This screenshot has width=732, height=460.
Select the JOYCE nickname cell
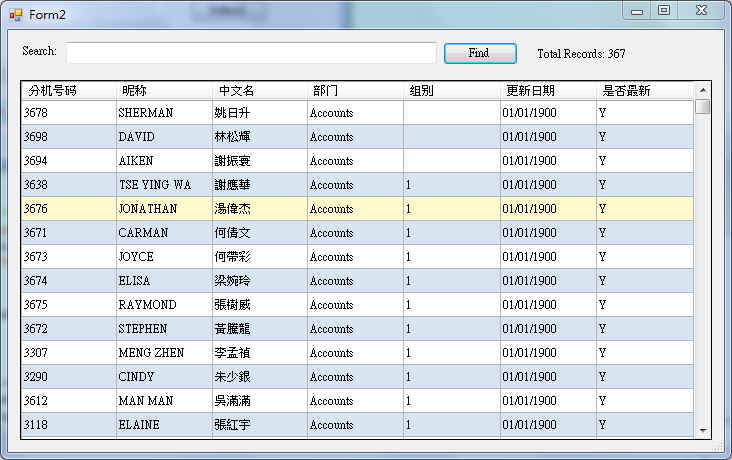(x=164, y=257)
